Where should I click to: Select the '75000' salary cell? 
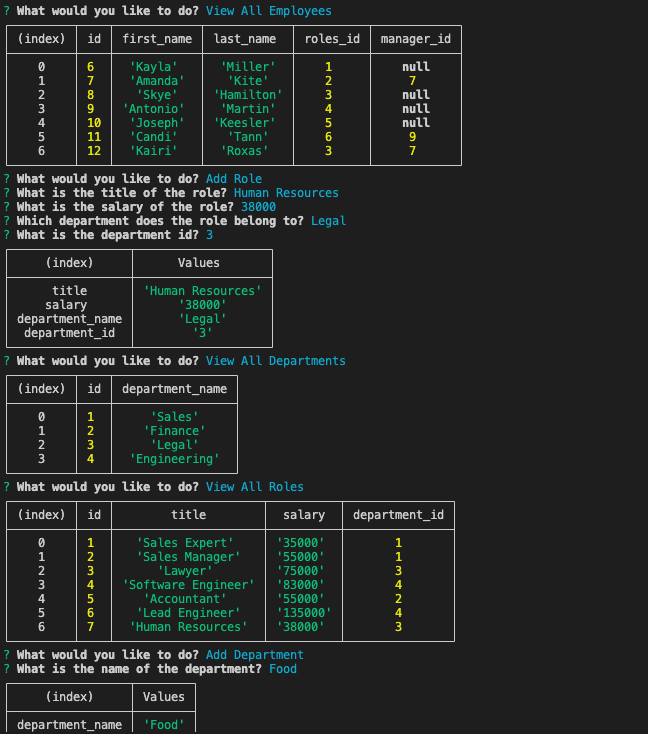pos(301,571)
